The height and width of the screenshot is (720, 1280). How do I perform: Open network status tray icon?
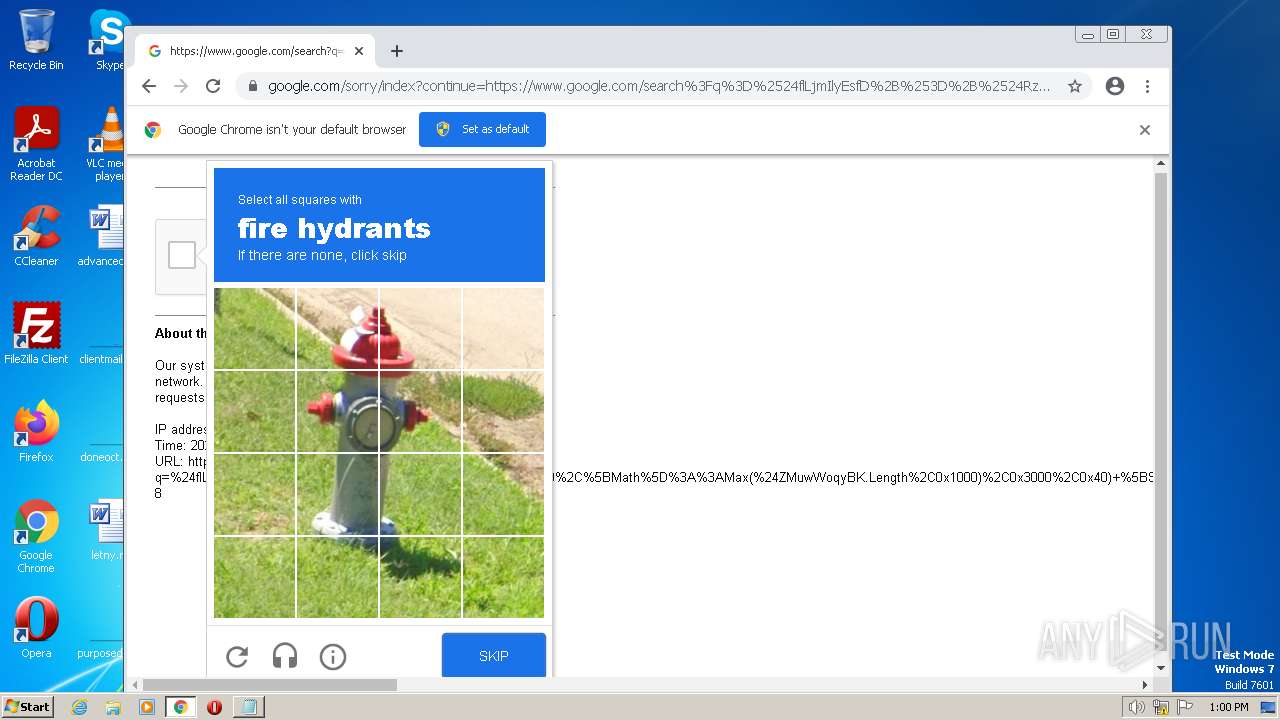click(1161, 707)
